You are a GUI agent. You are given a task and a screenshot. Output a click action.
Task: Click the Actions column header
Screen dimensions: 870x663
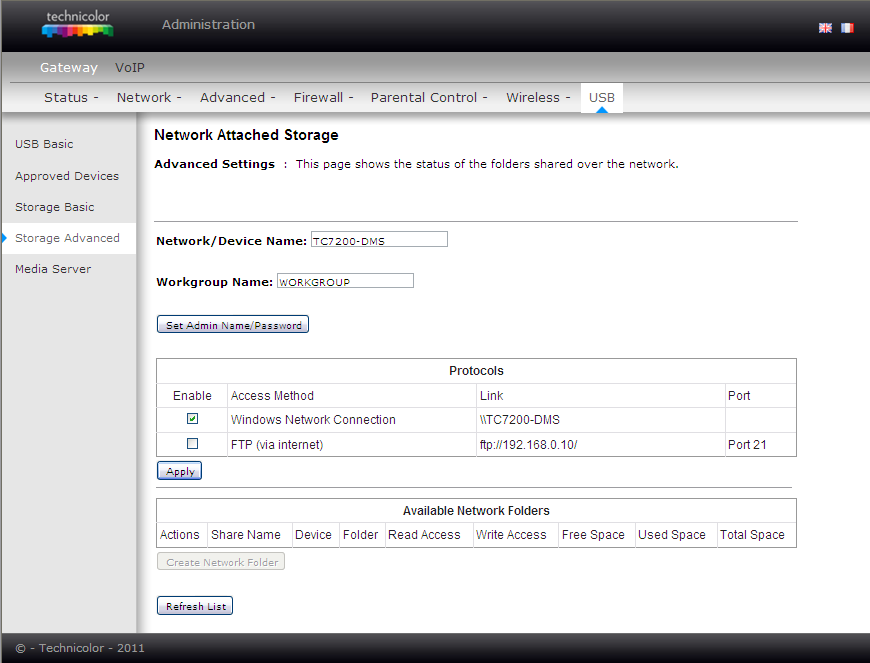coord(180,535)
